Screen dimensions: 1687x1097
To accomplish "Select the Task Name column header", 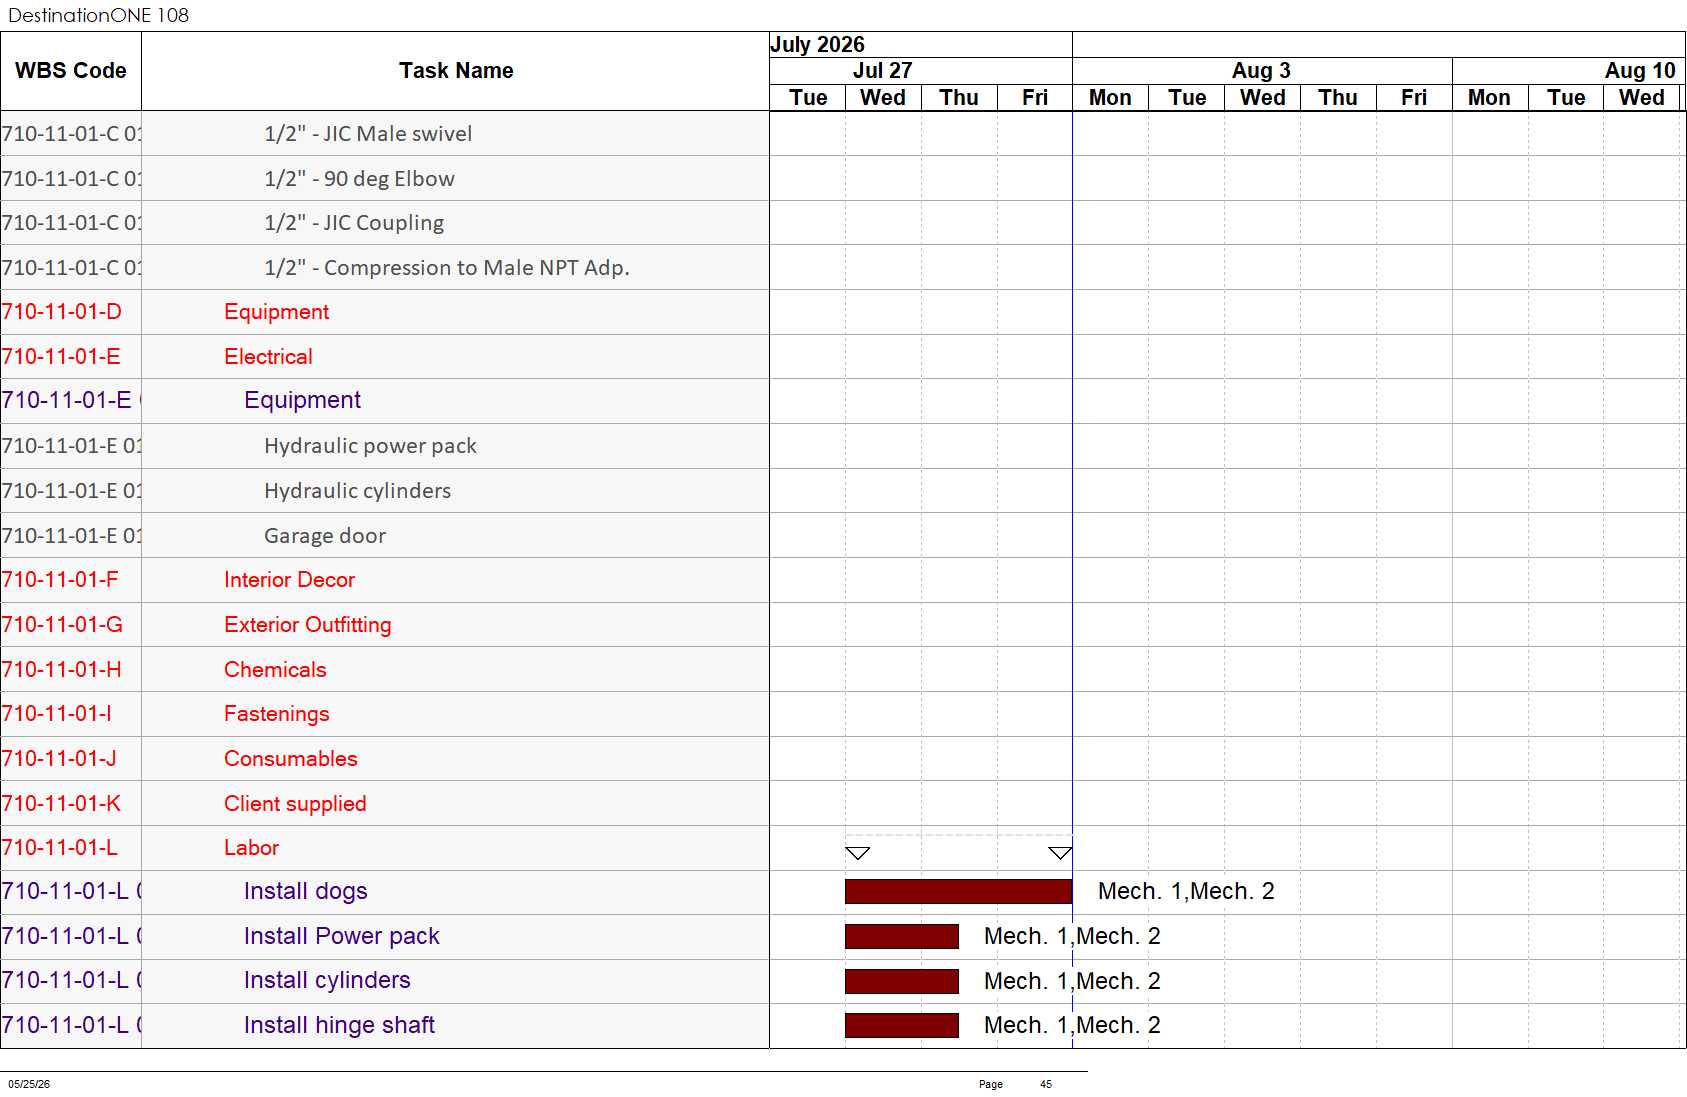I will click(456, 71).
